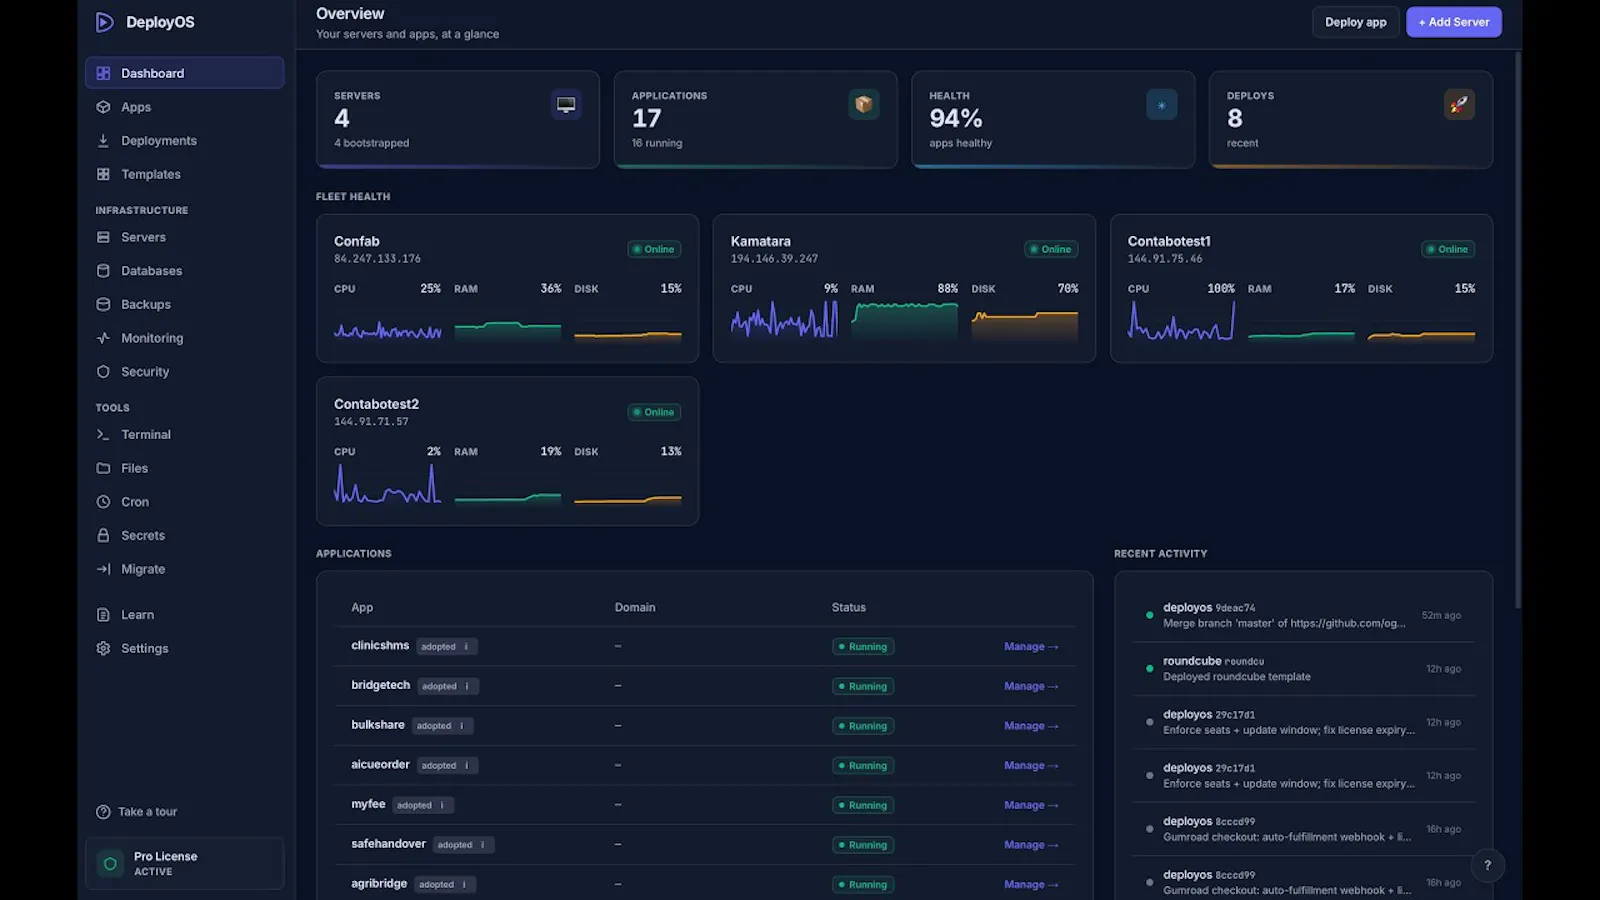Open the Servers page icon

(103, 237)
